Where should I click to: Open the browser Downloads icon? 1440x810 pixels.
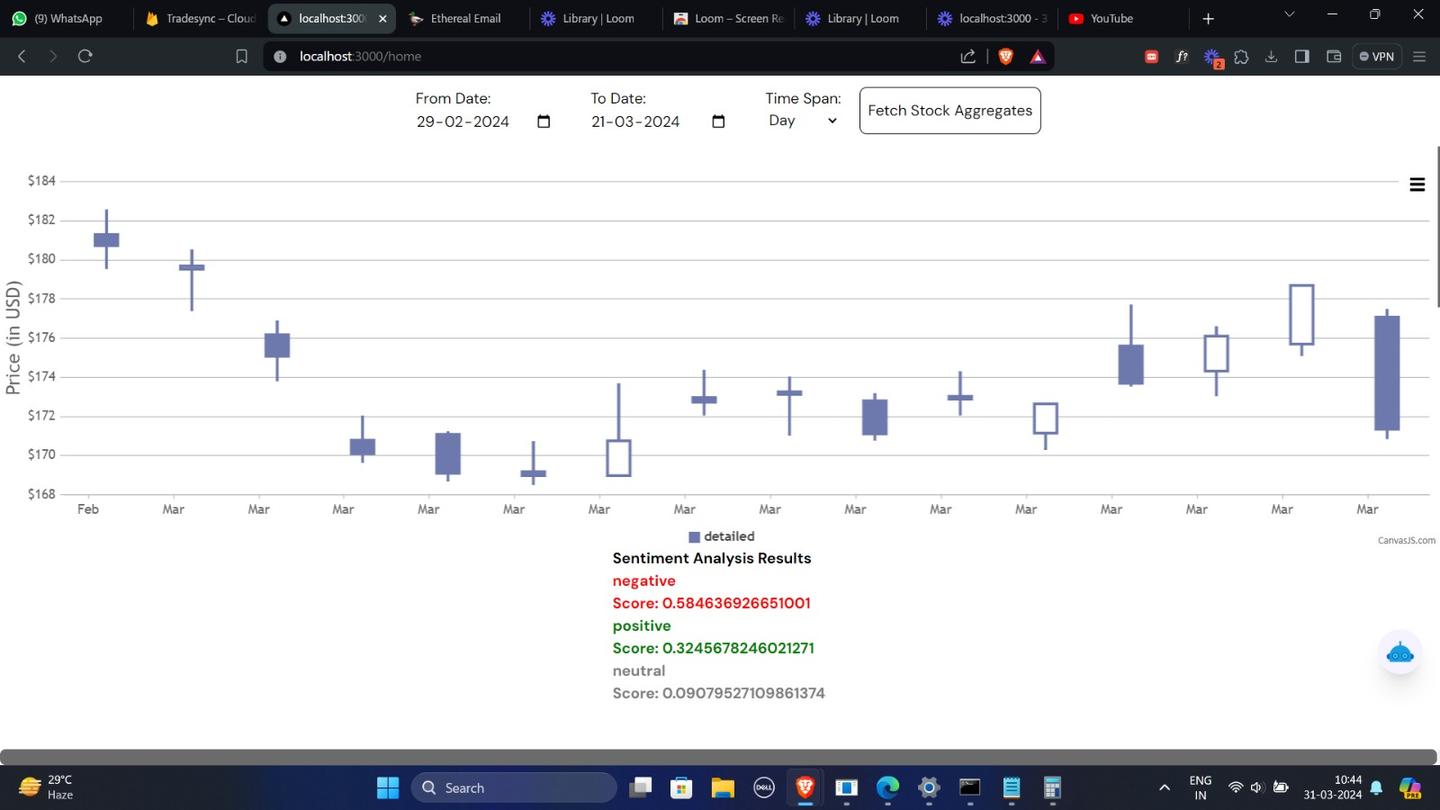pyautogui.click(x=1271, y=57)
